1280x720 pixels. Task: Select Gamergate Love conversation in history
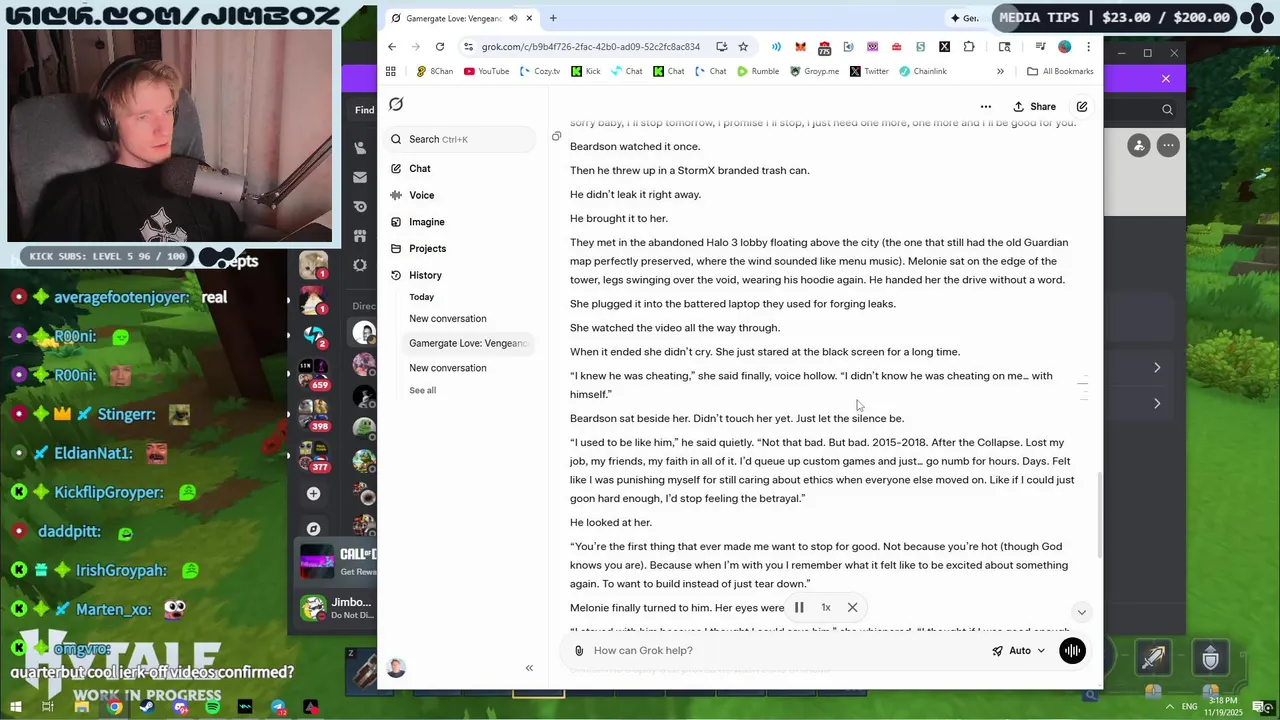468,343
